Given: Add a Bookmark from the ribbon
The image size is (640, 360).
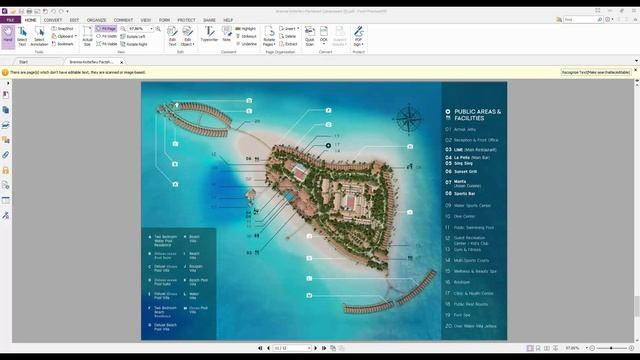Looking at the screenshot, I should click(x=63, y=44).
